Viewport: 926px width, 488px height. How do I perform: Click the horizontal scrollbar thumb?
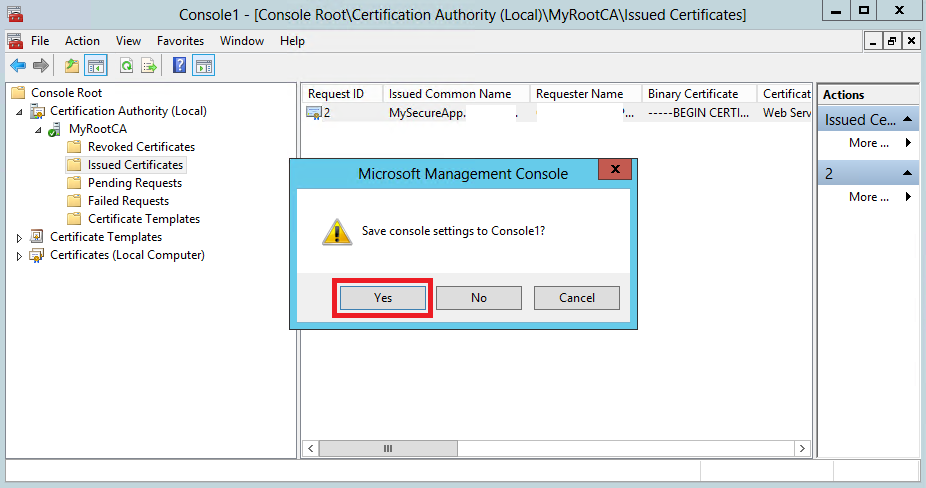click(x=388, y=448)
